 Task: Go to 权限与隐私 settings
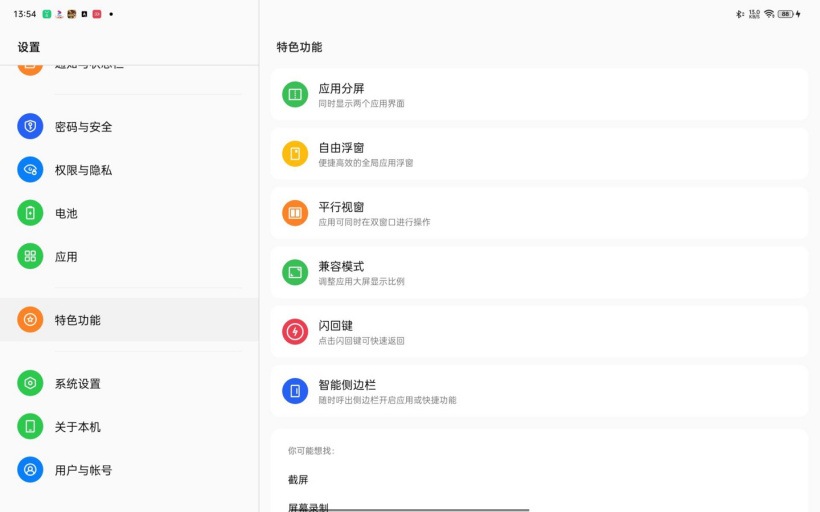(x=129, y=170)
